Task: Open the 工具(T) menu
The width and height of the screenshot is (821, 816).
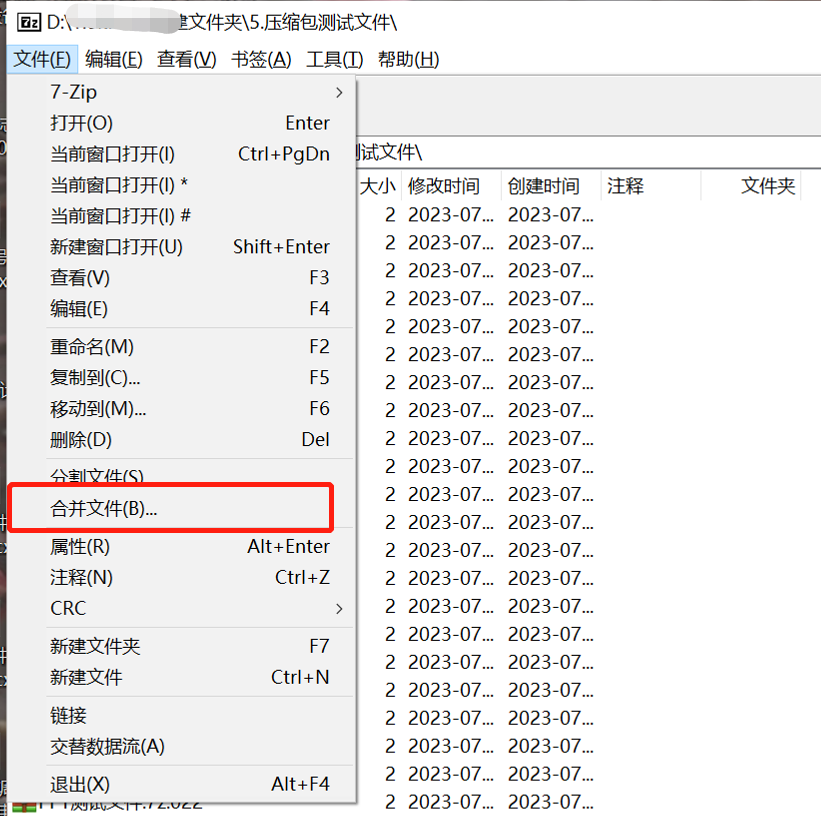Action: point(335,59)
